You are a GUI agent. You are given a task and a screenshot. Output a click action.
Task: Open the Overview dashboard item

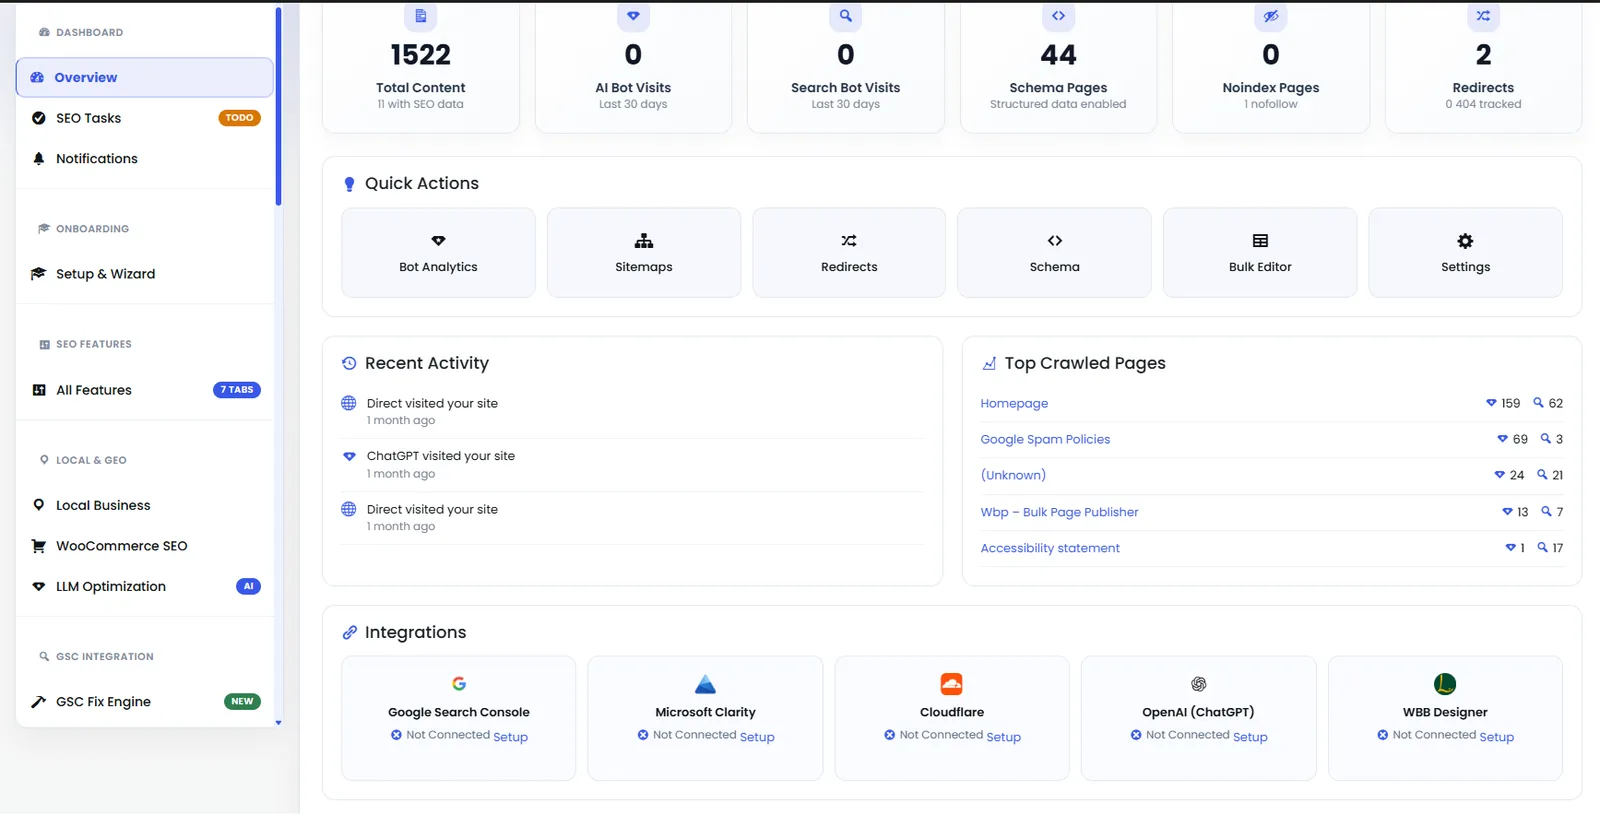tap(144, 77)
